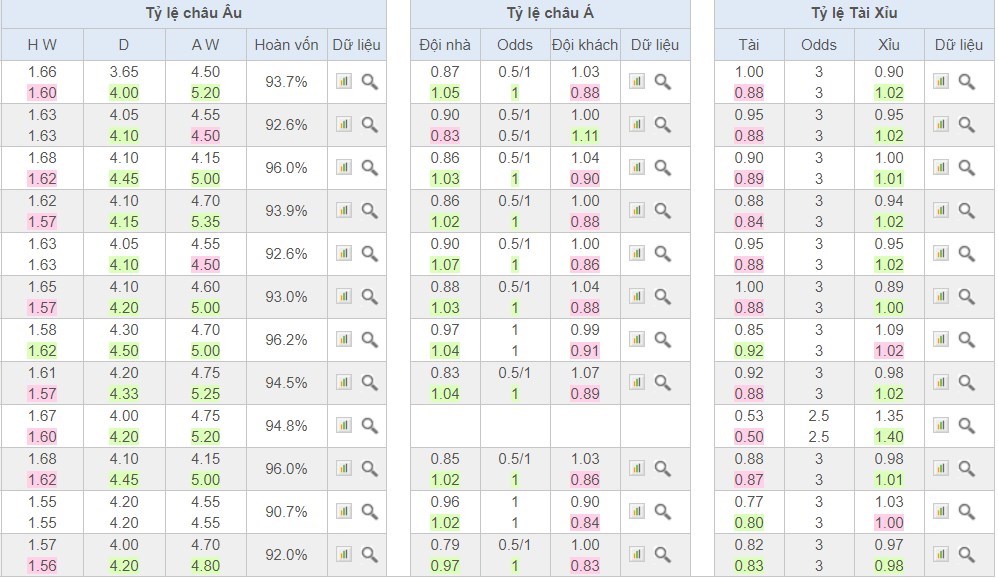
Task: Select the Tỷ lệ châu Á header
Action: [x=550, y=13]
